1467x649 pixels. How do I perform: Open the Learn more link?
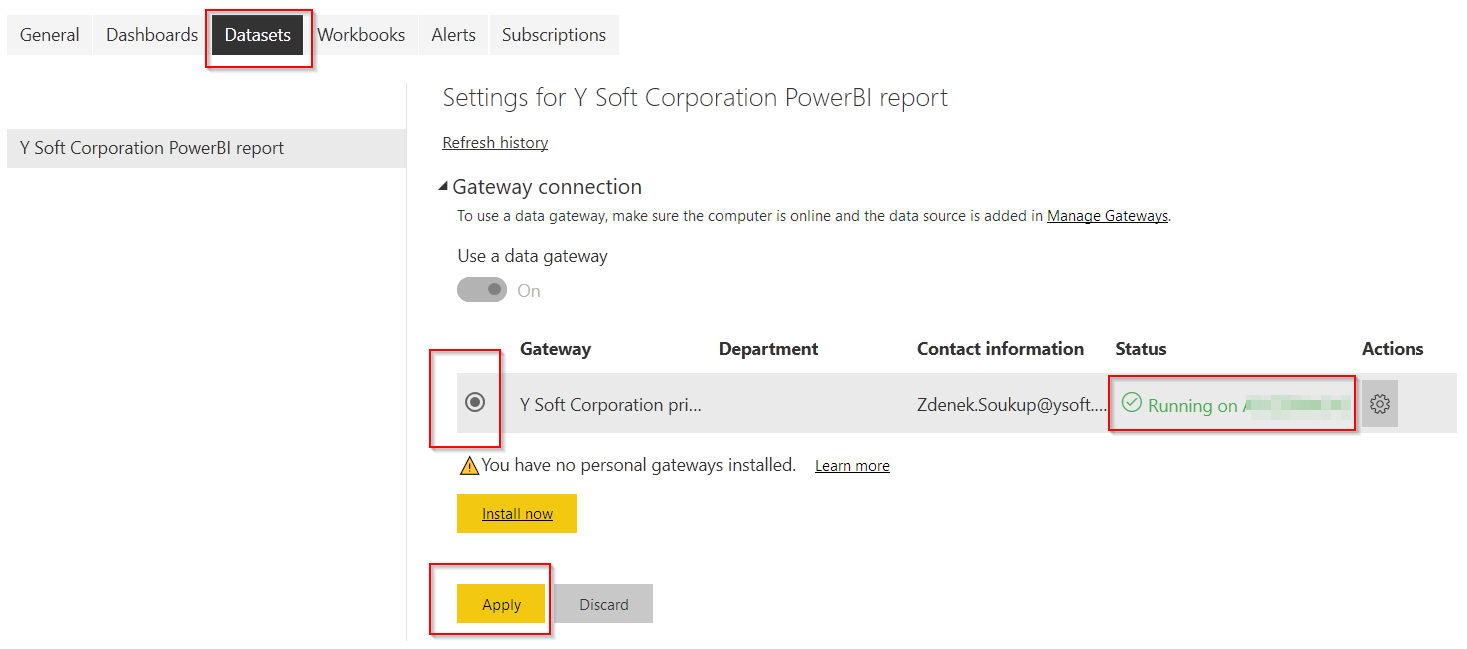point(852,466)
